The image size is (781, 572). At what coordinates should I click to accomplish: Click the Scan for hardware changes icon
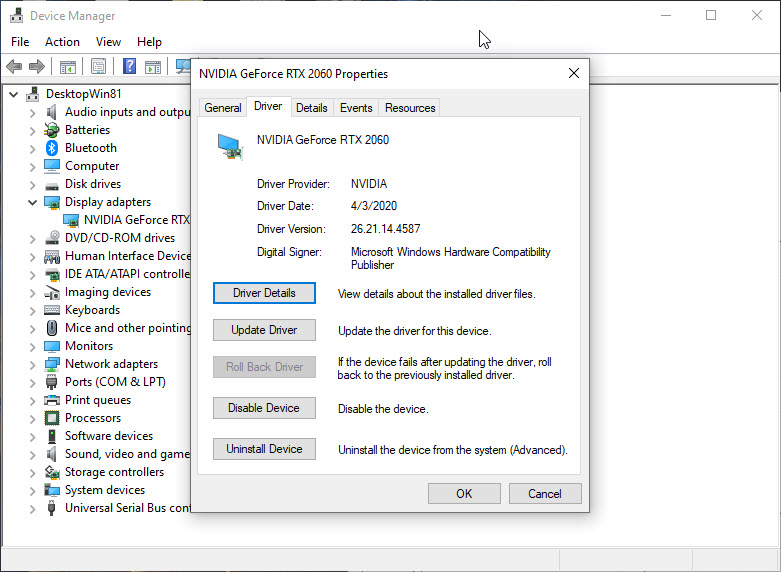click(183, 66)
